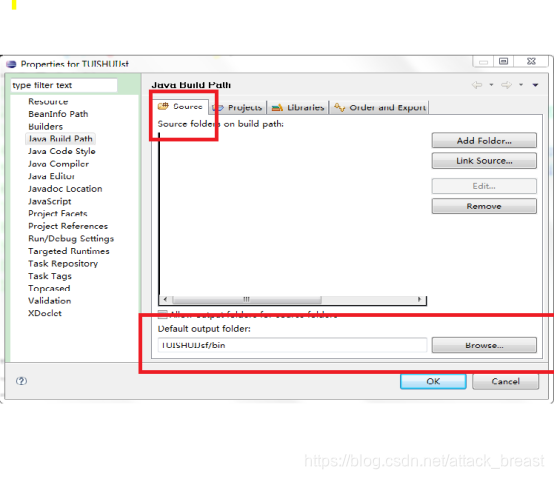Select Task Repository in the tree
Viewport: 554px width, 479px height.
point(63,264)
